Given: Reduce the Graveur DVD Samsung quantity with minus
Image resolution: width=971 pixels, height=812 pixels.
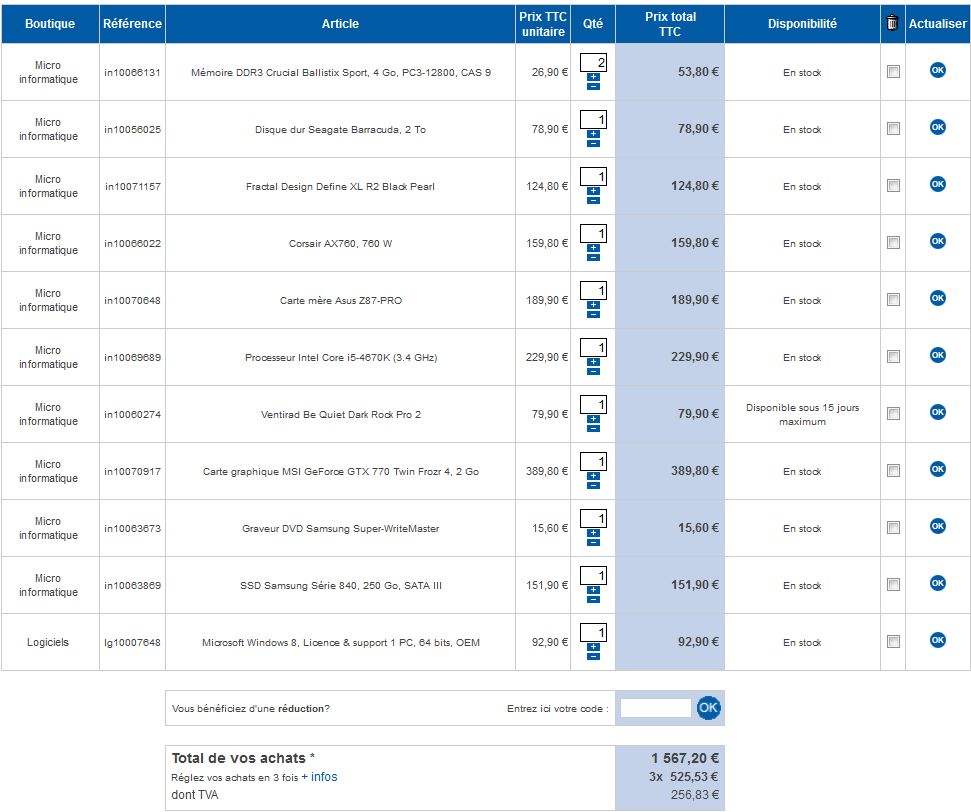Looking at the screenshot, I should click(x=593, y=542).
